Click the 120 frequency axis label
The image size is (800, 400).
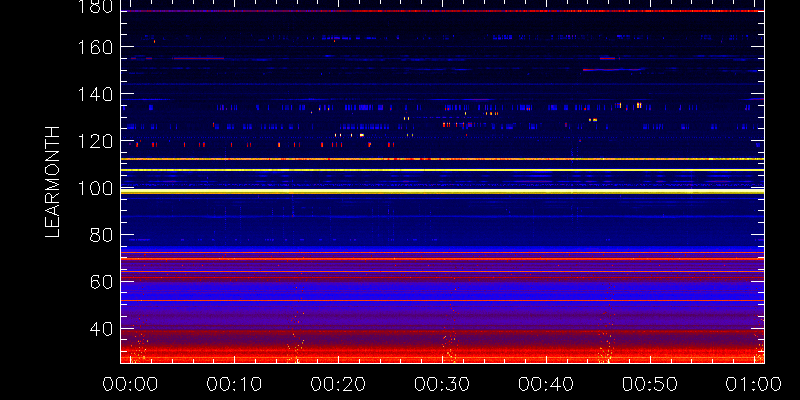click(96, 141)
